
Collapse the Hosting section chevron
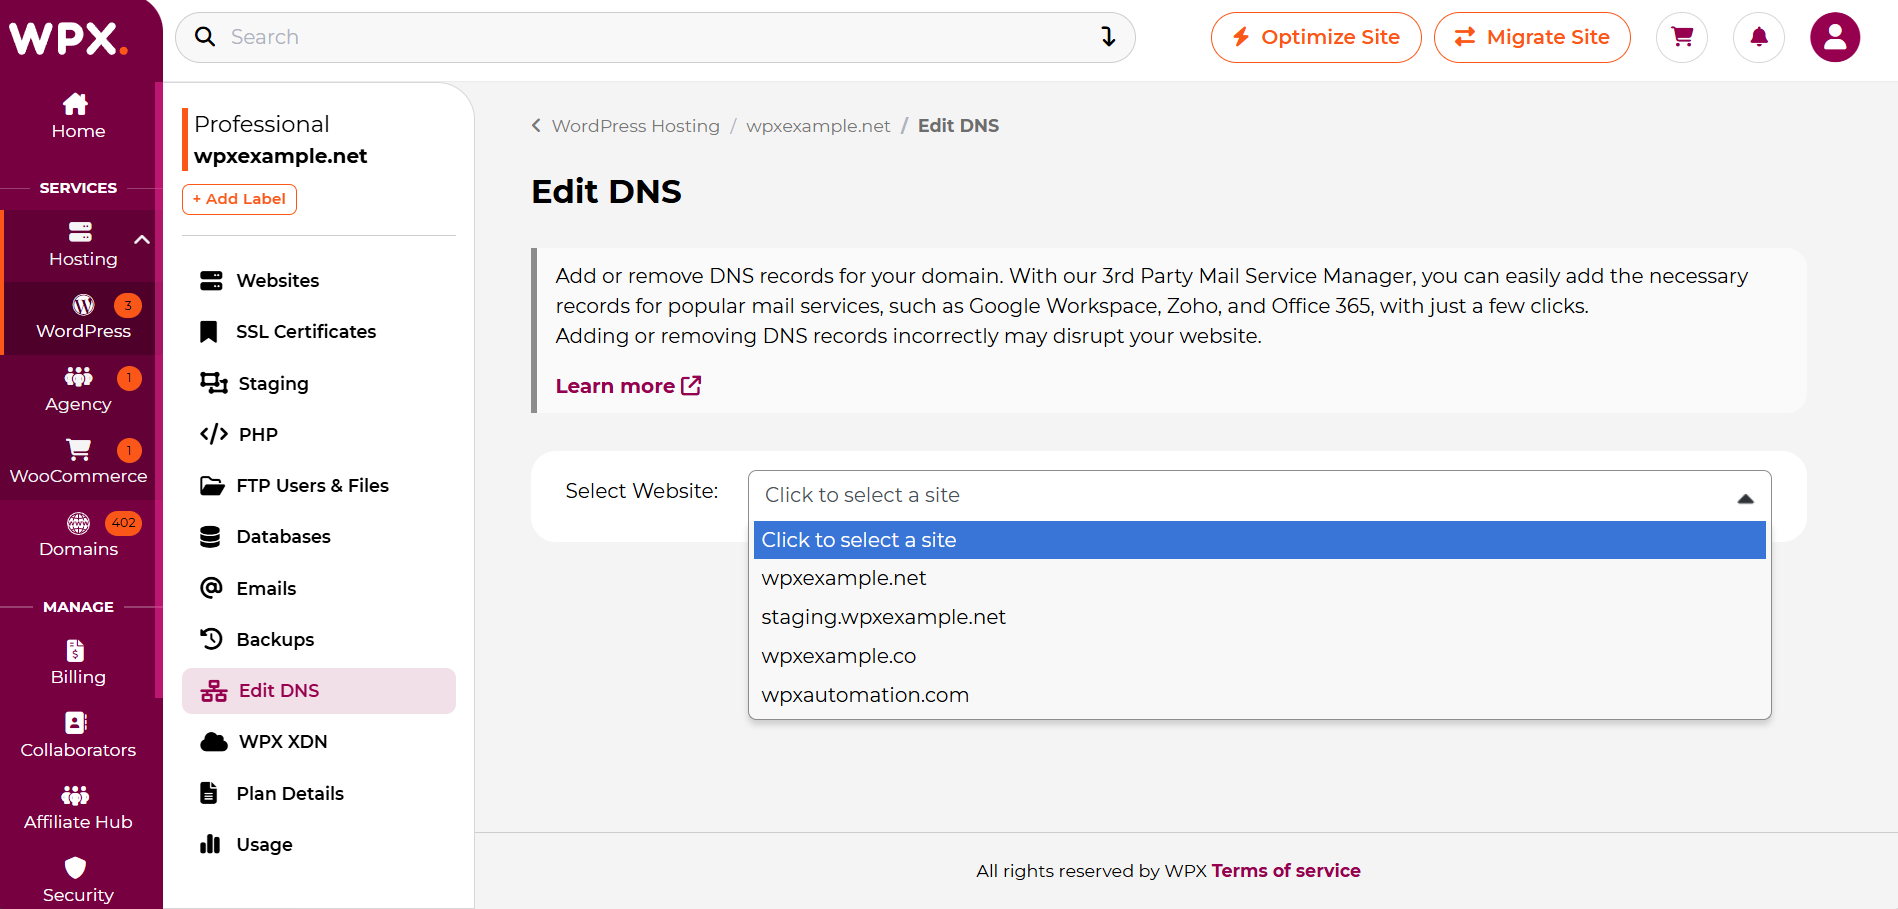(142, 240)
